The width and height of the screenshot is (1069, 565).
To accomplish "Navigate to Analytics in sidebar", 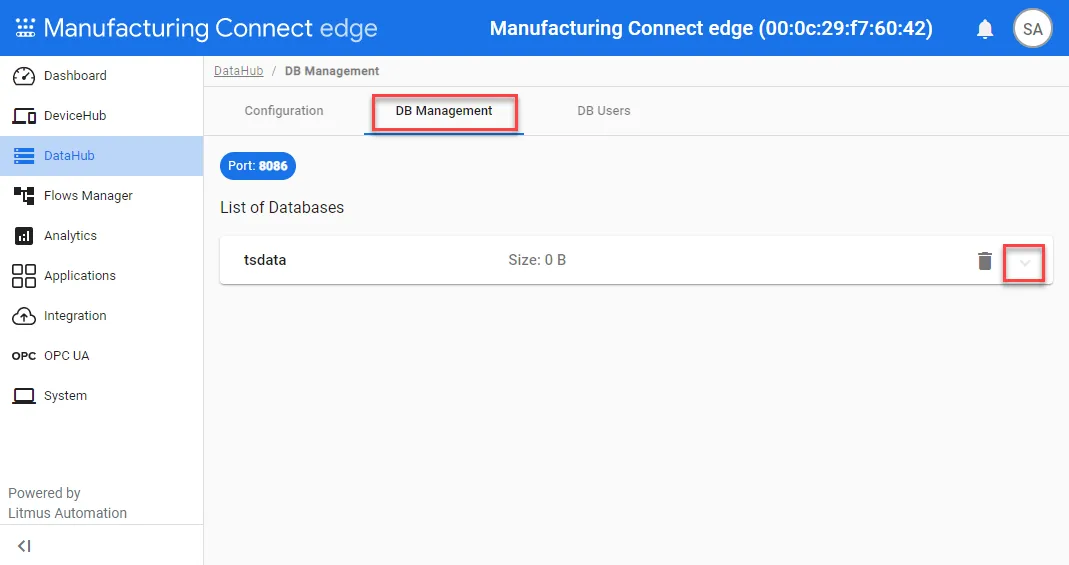I will pos(102,236).
